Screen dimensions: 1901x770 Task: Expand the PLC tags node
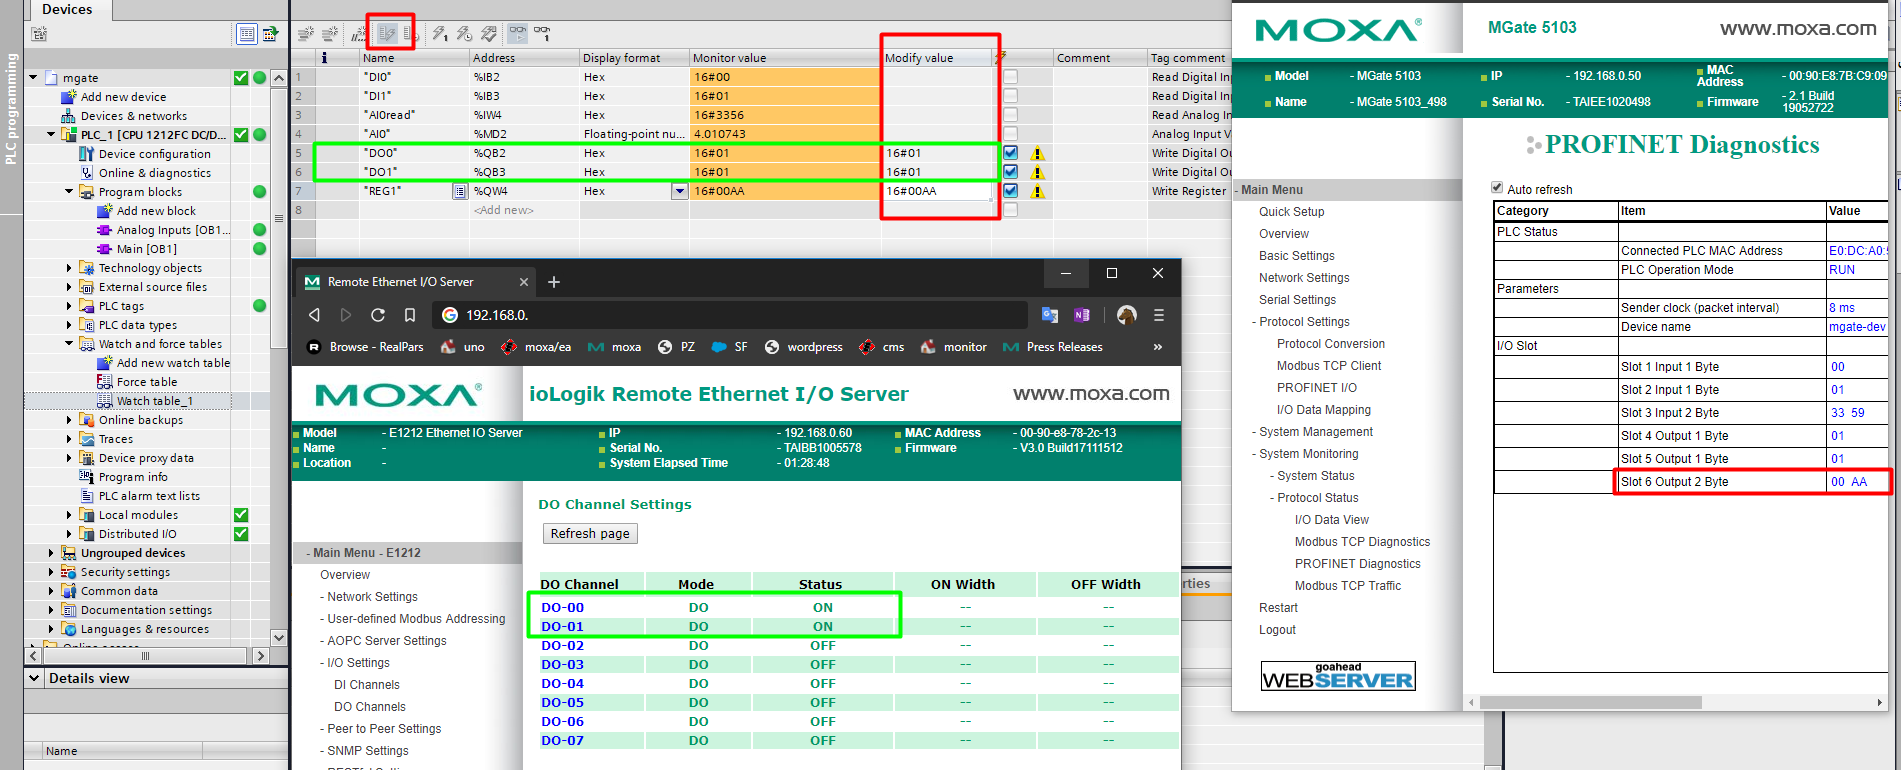tap(69, 305)
